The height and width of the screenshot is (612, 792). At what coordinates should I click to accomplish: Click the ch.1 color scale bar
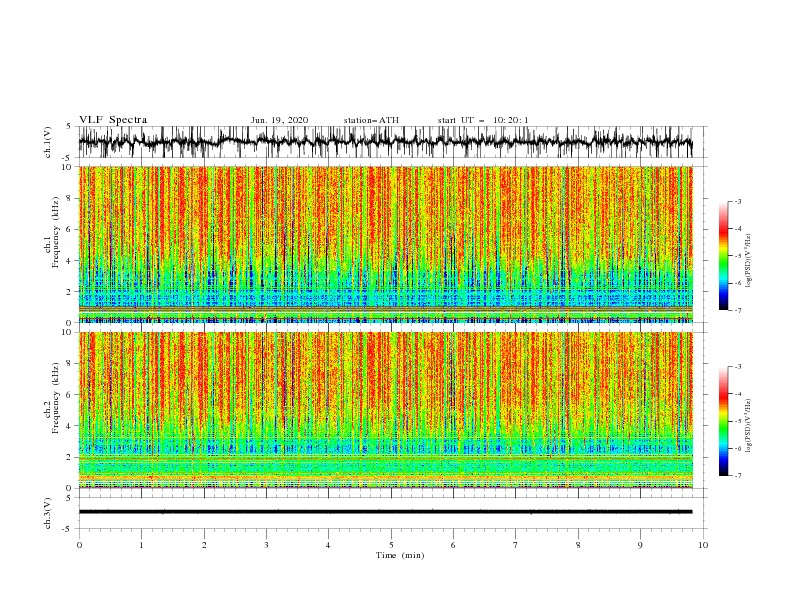[x=723, y=255]
